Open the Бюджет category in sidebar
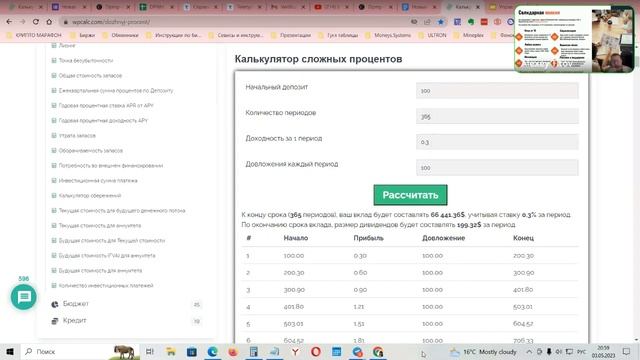The image size is (640, 360). [x=76, y=304]
